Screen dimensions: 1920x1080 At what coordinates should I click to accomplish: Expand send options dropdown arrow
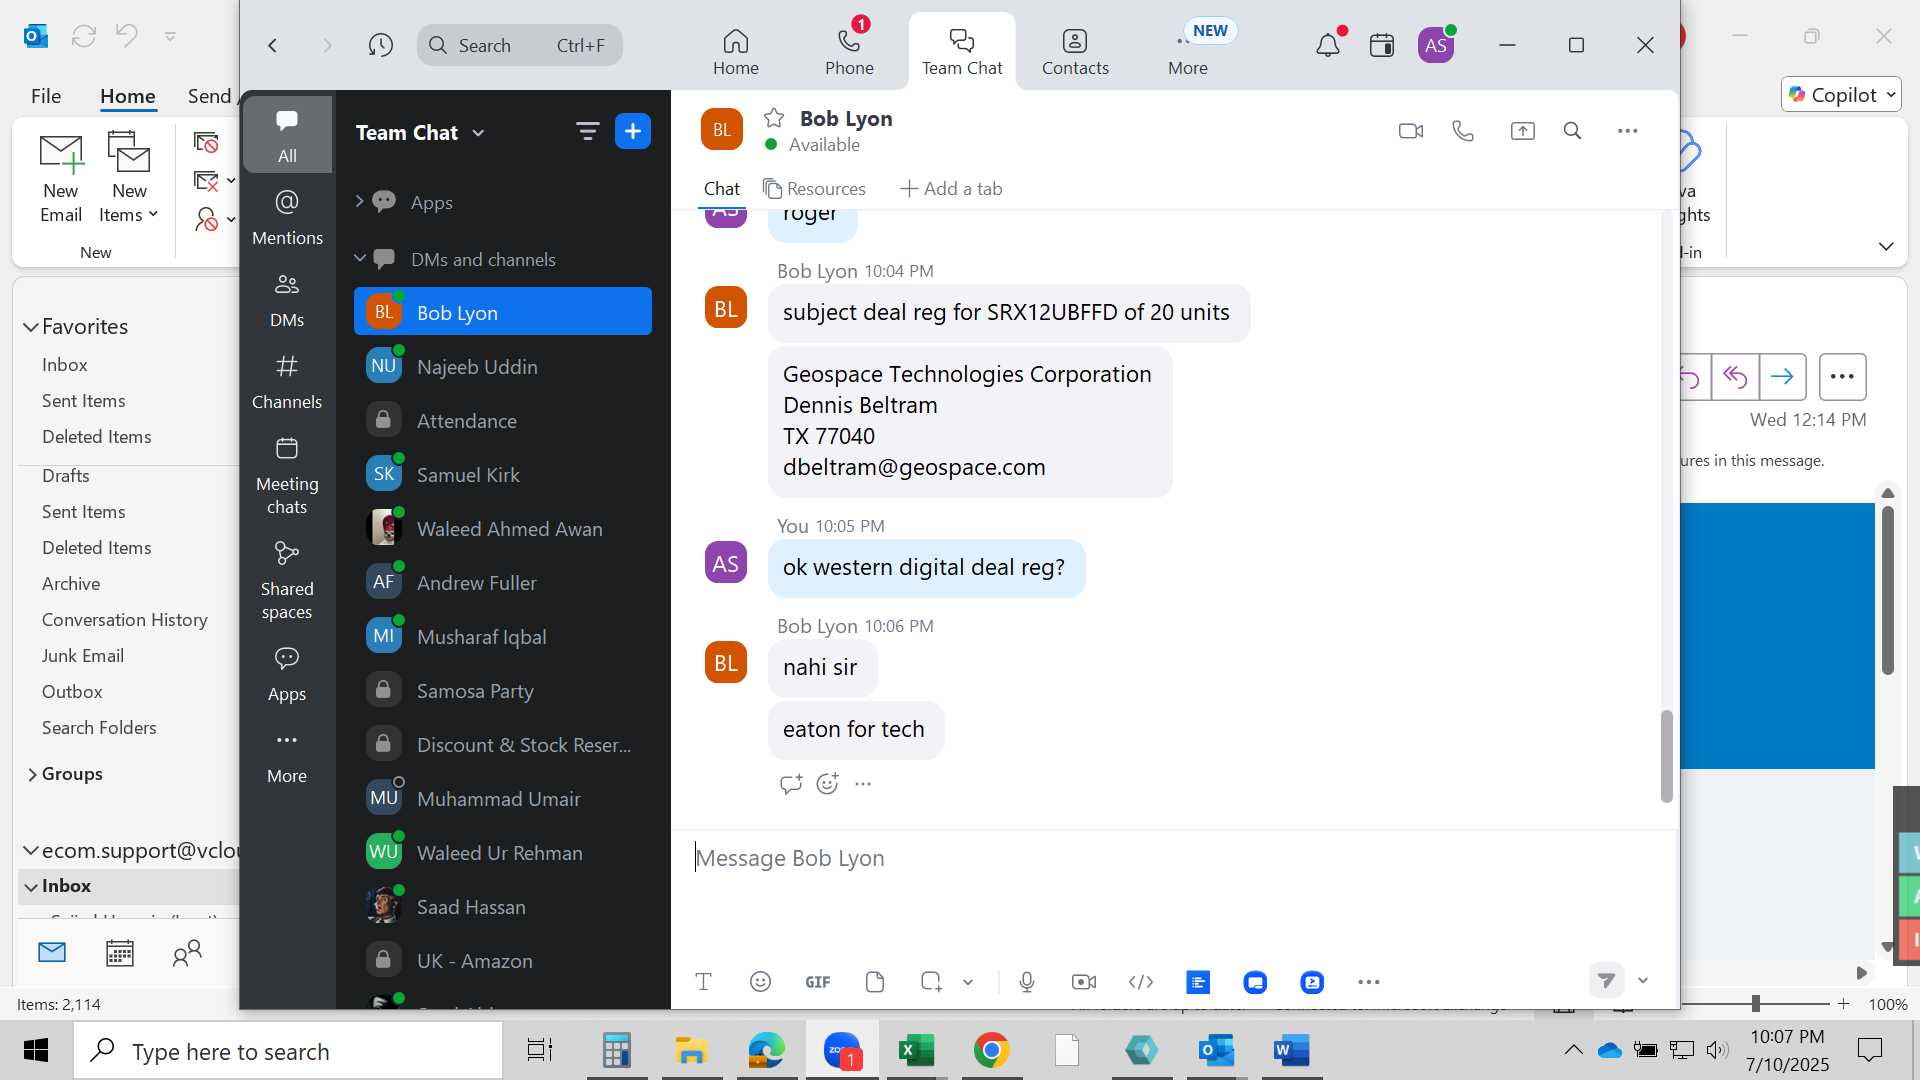pos(1642,980)
